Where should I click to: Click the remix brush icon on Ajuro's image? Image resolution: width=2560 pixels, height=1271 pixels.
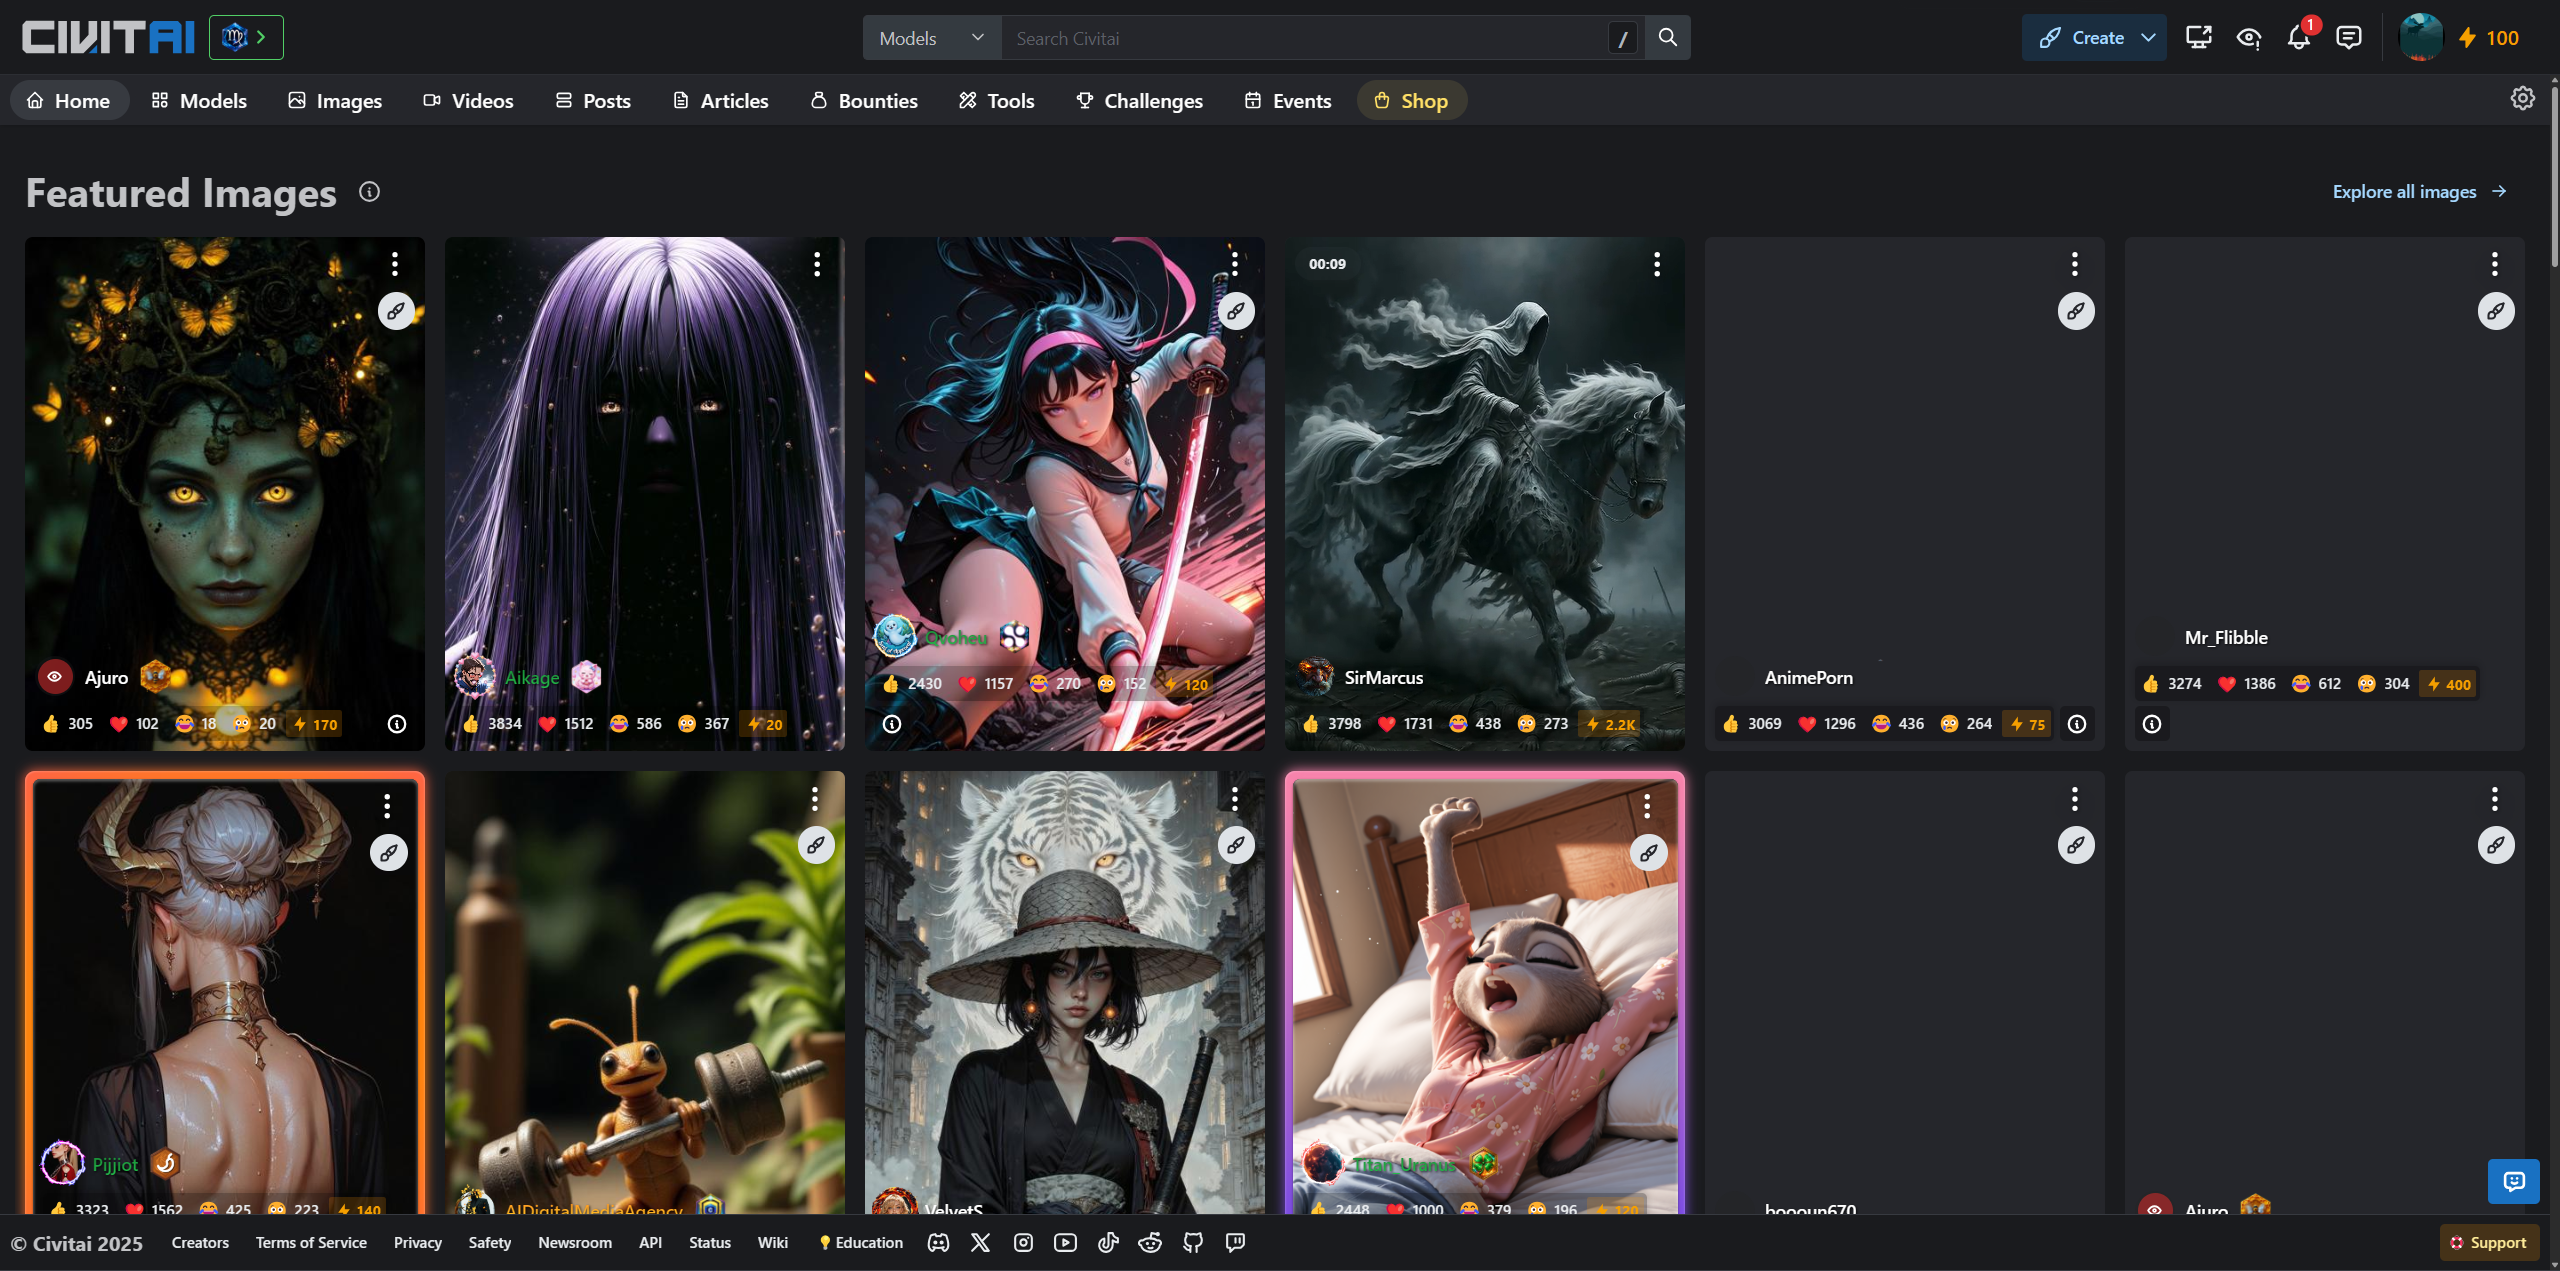[396, 311]
